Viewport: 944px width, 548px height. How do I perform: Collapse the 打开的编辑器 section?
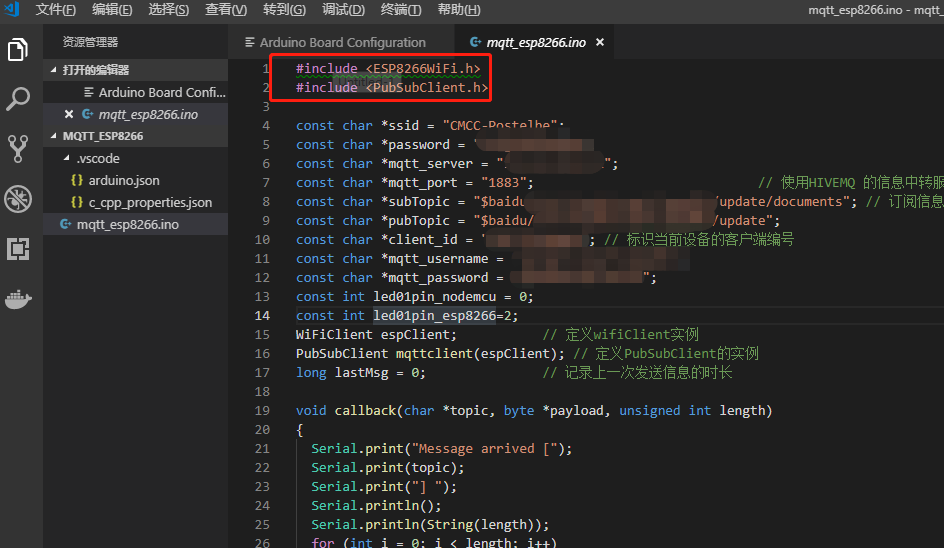pos(54,70)
